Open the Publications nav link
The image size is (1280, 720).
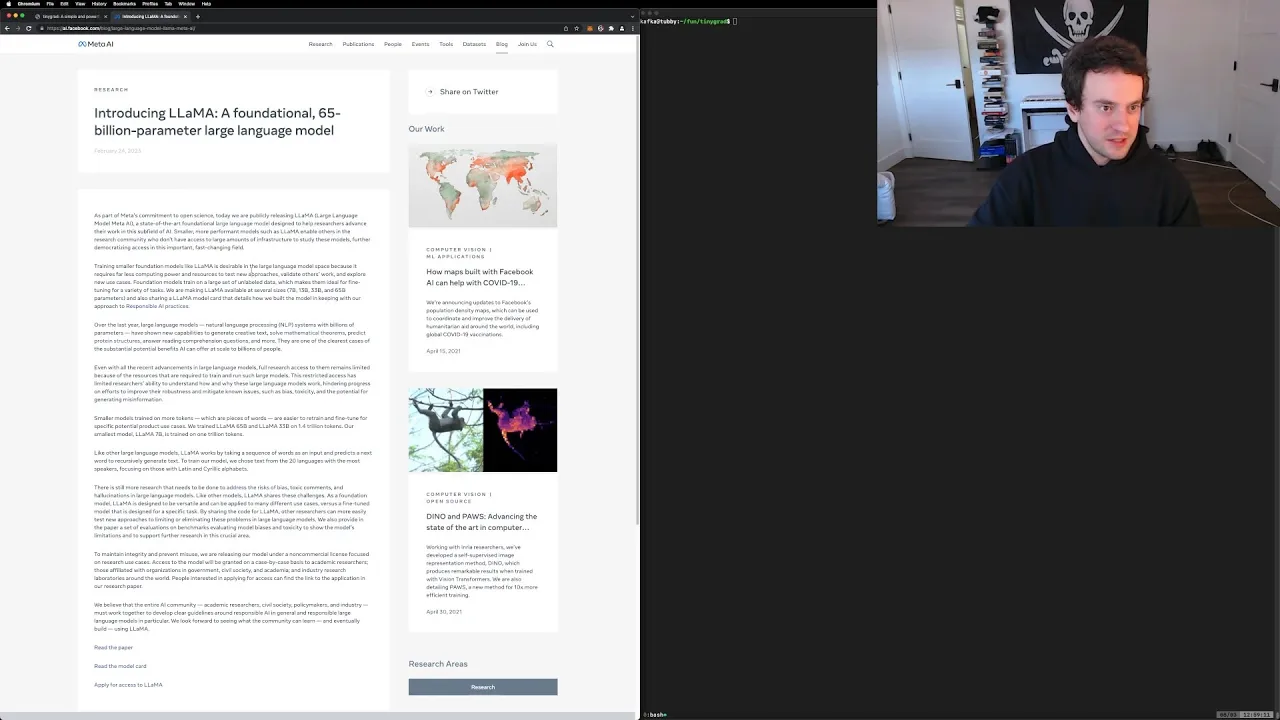pos(358,44)
